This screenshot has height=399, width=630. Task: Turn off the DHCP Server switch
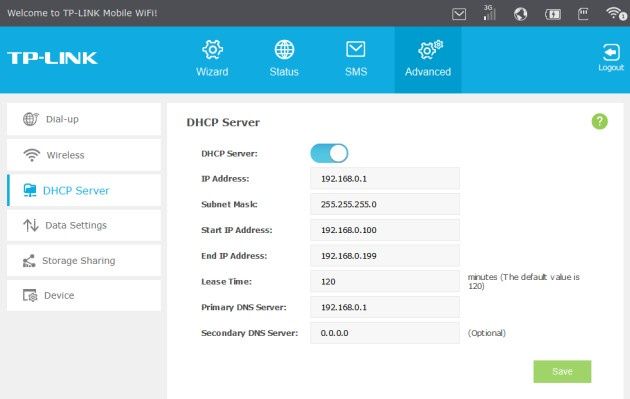(x=329, y=153)
